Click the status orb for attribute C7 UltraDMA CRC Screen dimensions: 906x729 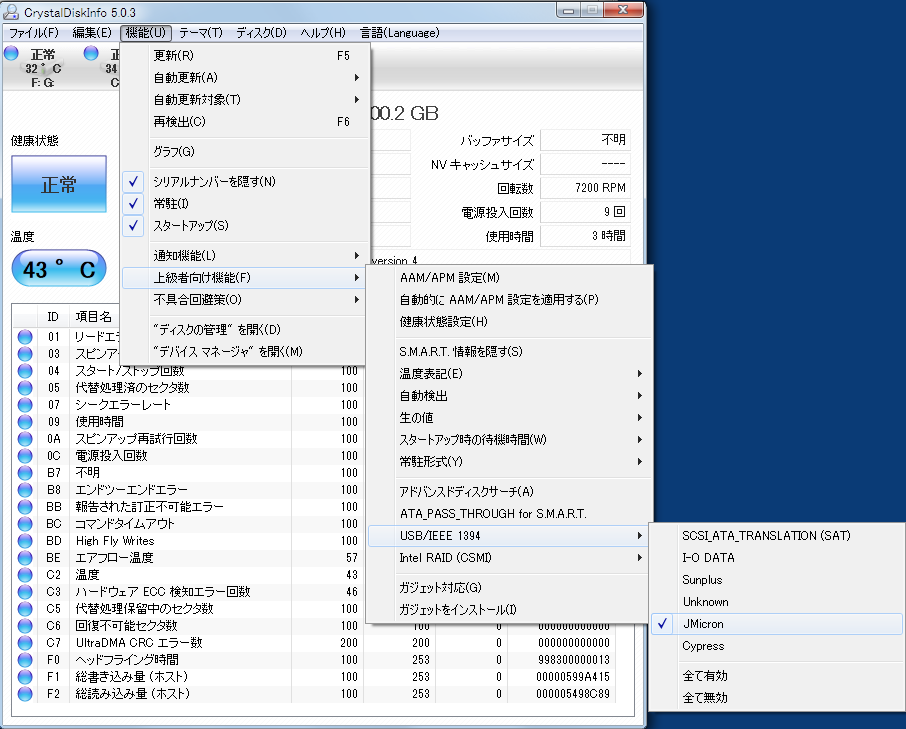[x=25, y=643]
